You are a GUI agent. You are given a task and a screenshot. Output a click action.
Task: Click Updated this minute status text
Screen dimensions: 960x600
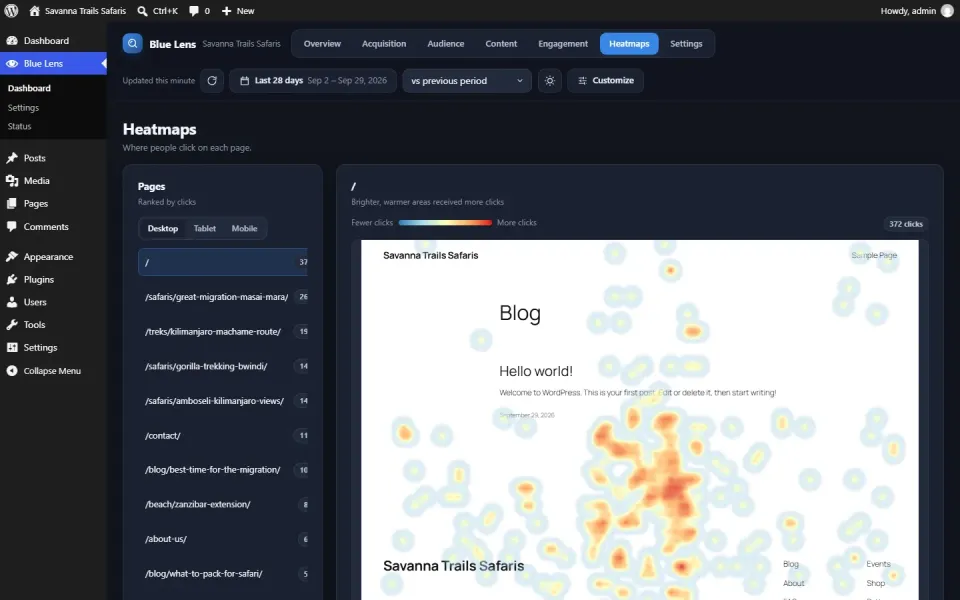tap(159, 81)
